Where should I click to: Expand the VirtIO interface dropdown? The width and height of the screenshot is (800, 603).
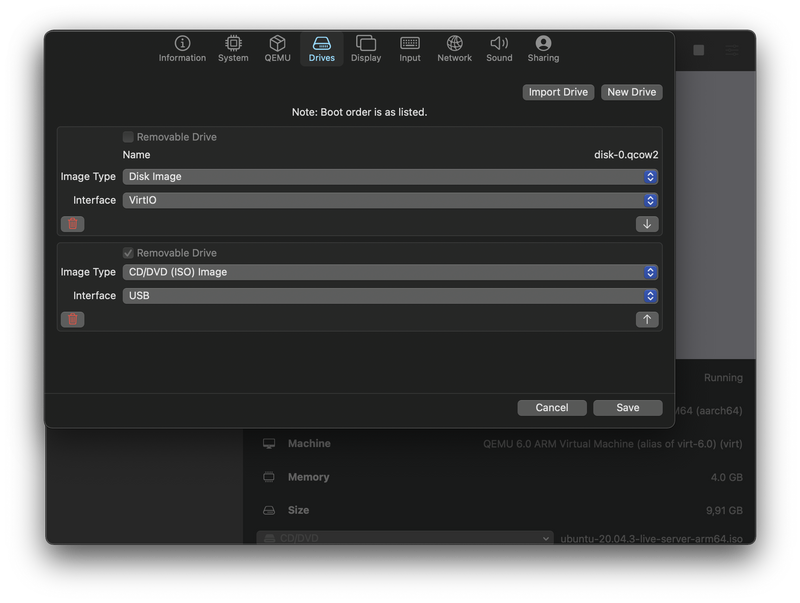tap(390, 200)
